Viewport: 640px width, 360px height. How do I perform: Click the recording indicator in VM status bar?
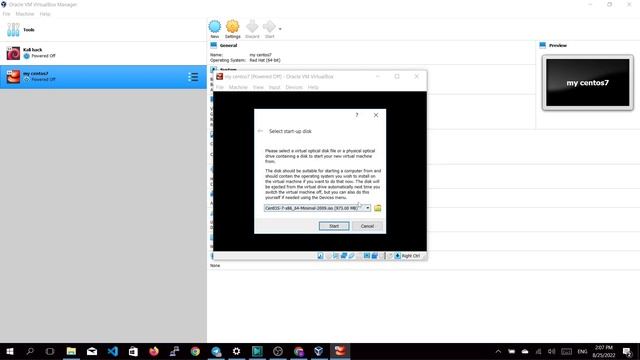click(375, 256)
